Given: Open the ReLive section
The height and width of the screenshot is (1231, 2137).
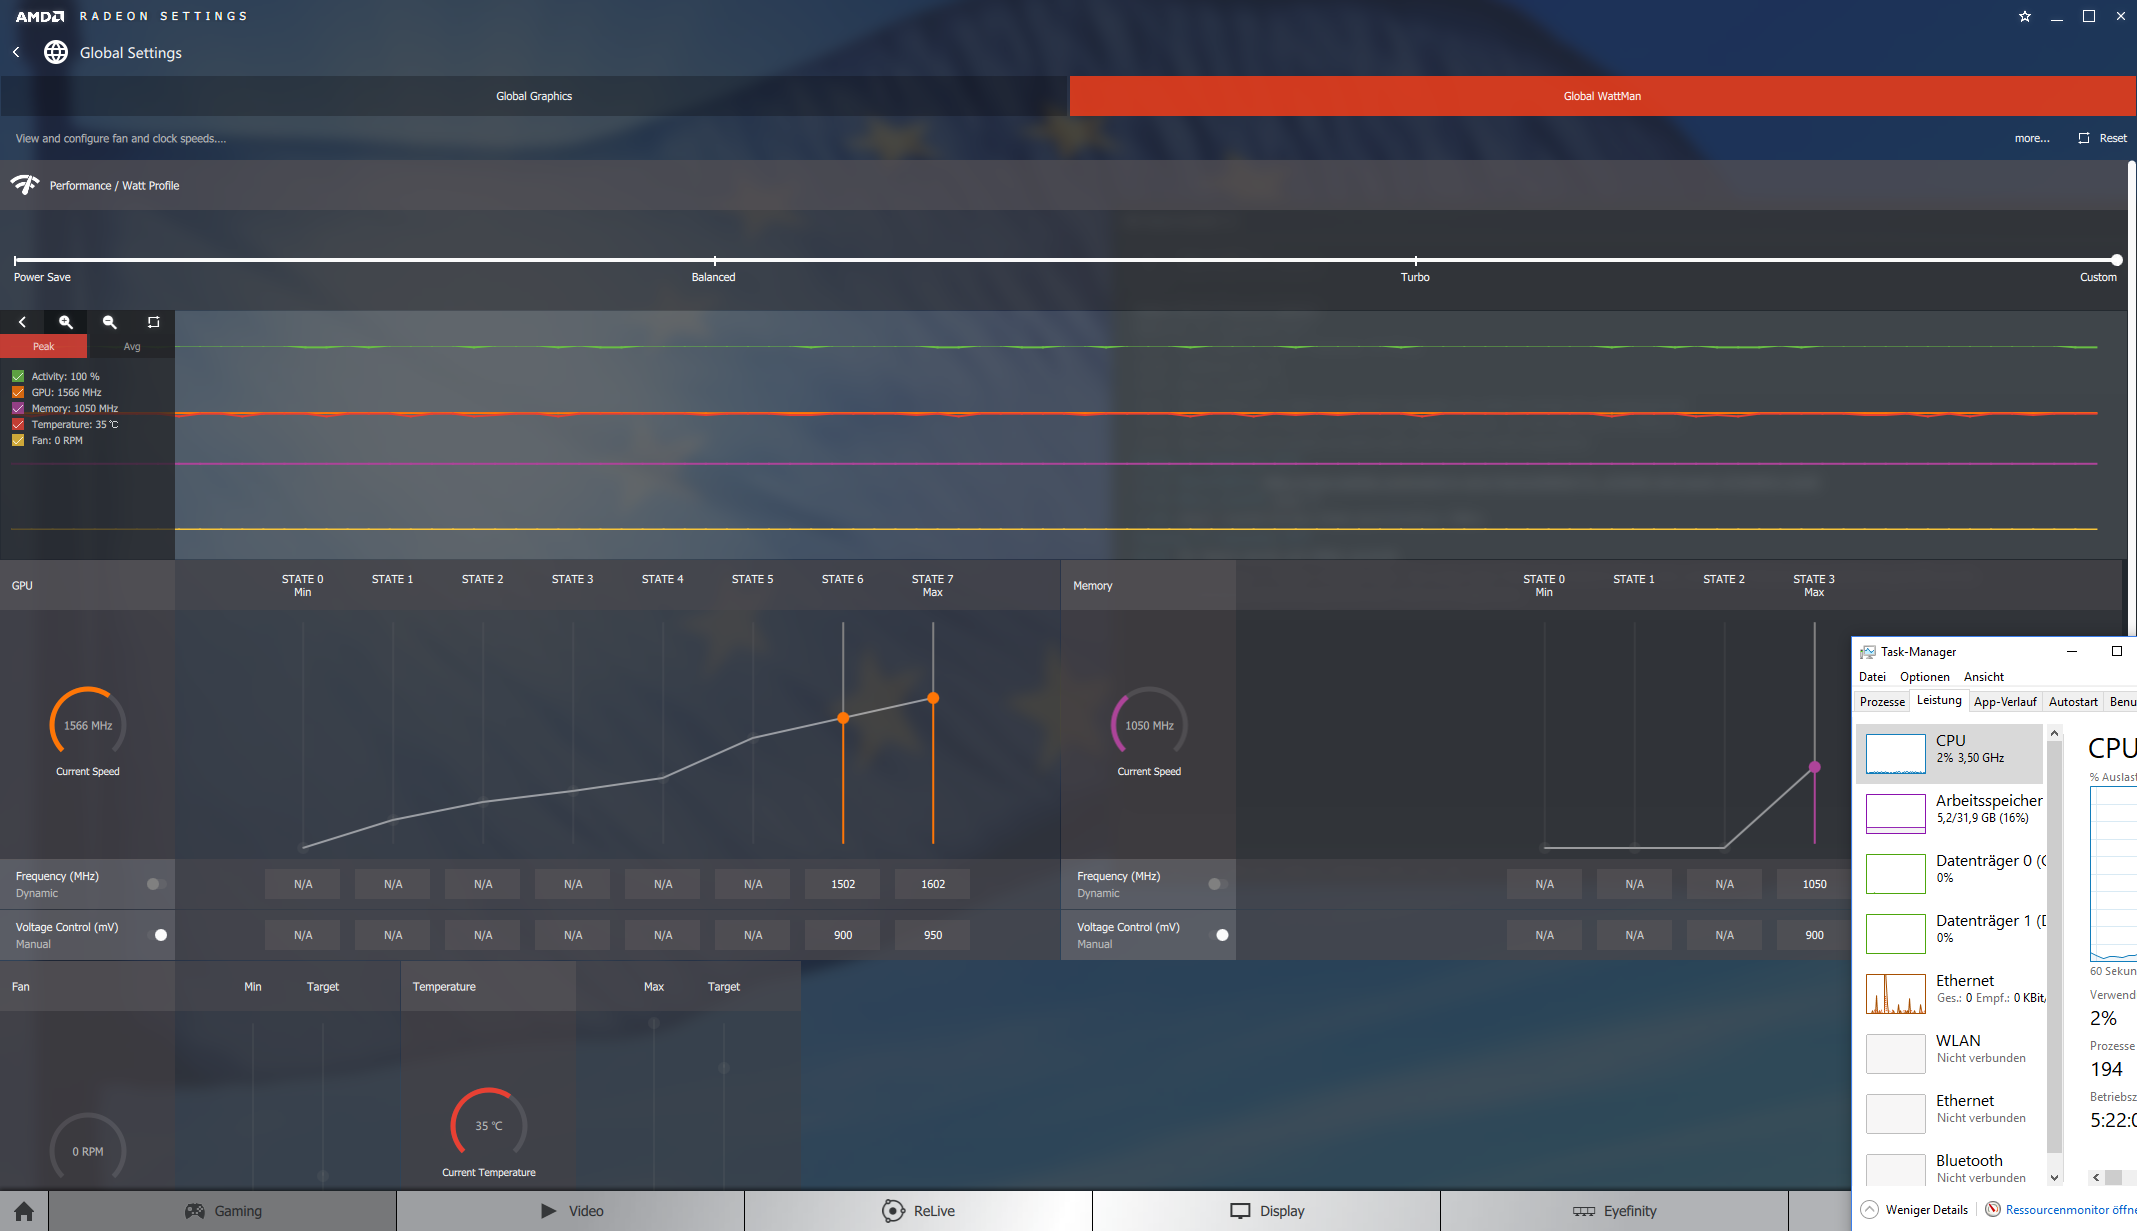Looking at the screenshot, I should (918, 1211).
